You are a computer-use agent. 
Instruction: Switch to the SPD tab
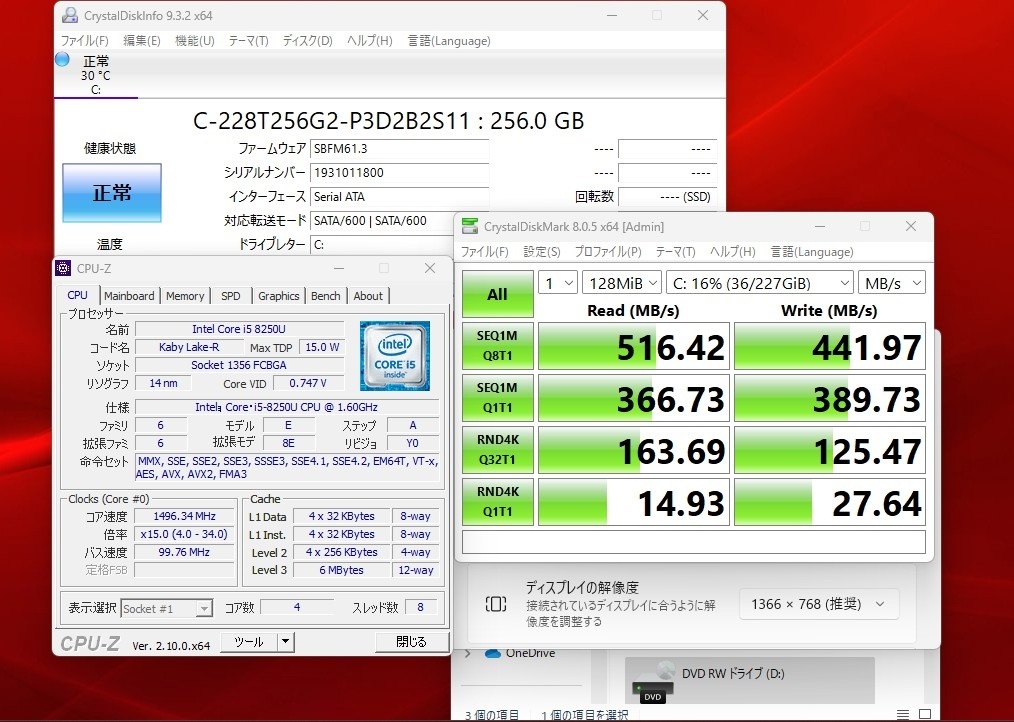pyautogui.click(x=231, y=296)
